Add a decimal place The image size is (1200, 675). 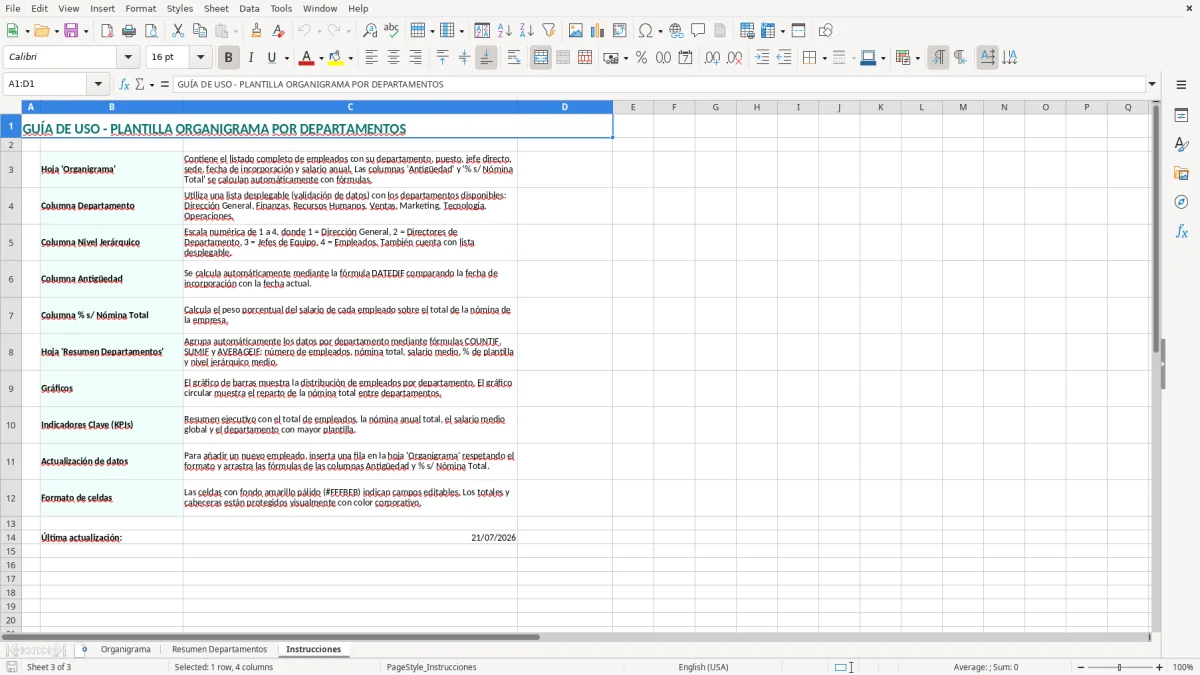(713, 58)
